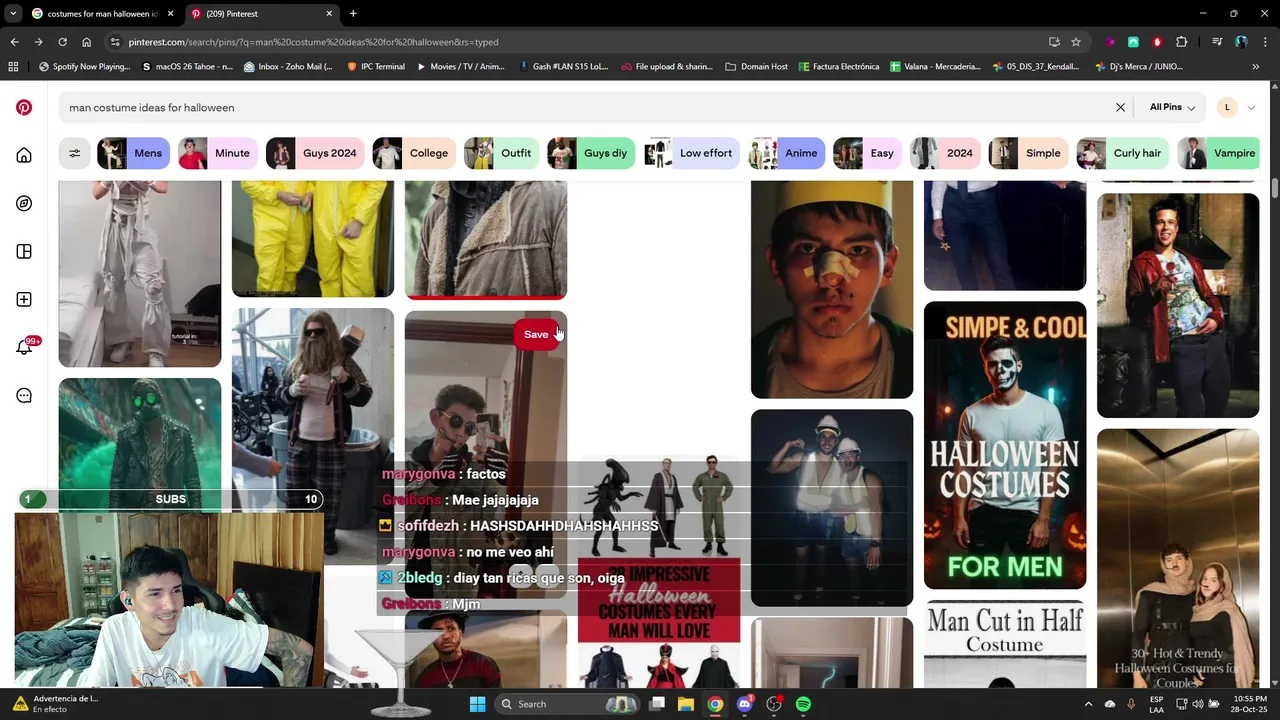Image resolution: width=1280 pixels, height=720 pixels.
Task: Open Pinterest messages chat icon
Action: [24, 395]
